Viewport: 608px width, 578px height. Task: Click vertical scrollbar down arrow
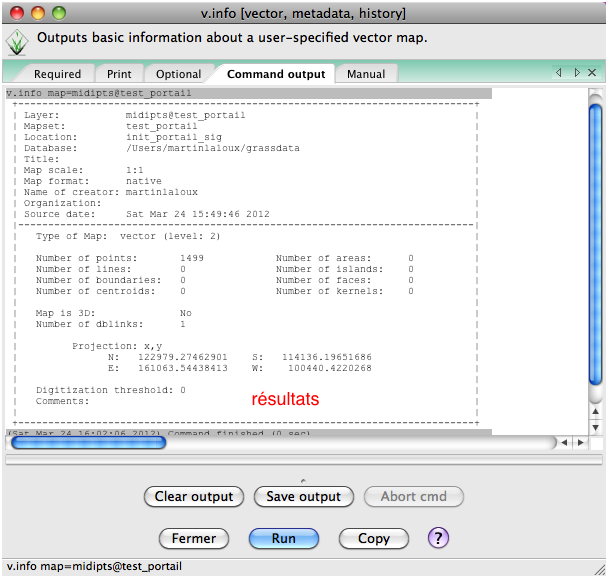[x=595, y=427]
